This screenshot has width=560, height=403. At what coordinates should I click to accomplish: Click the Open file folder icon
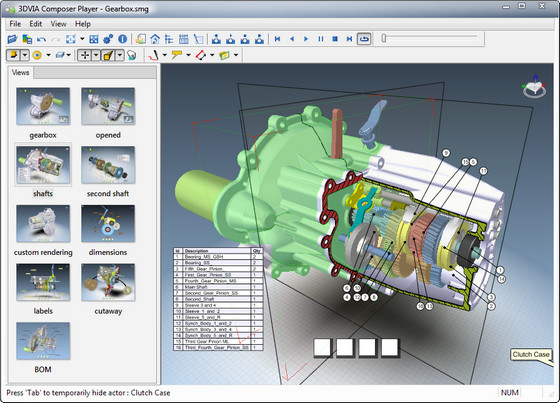click(x=12, y=39)
